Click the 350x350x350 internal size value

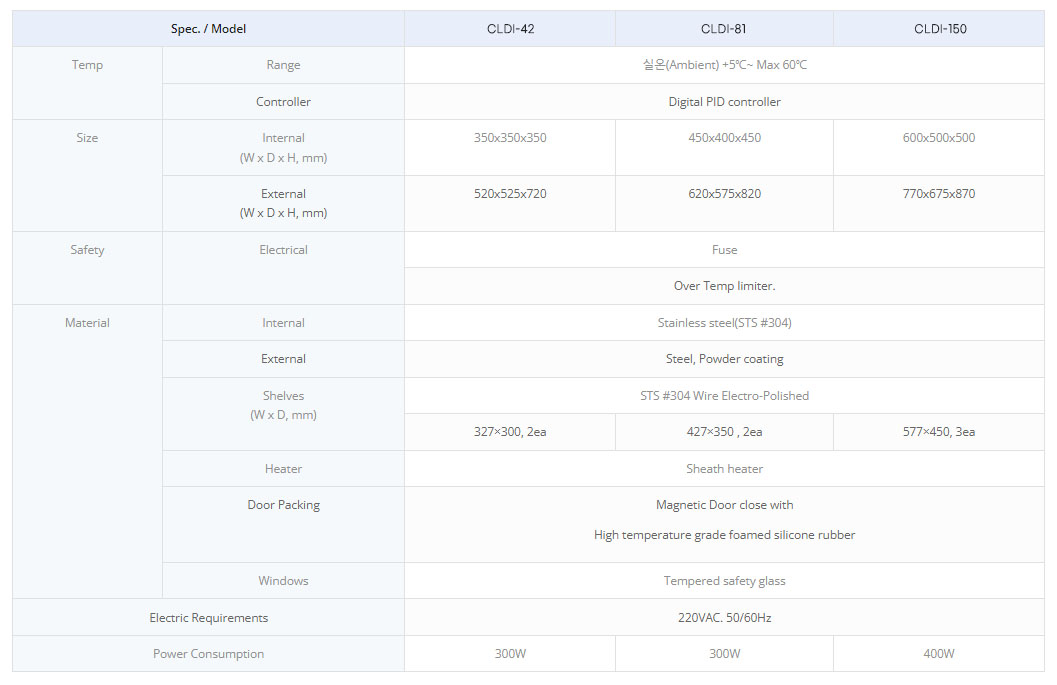[510, 138]
